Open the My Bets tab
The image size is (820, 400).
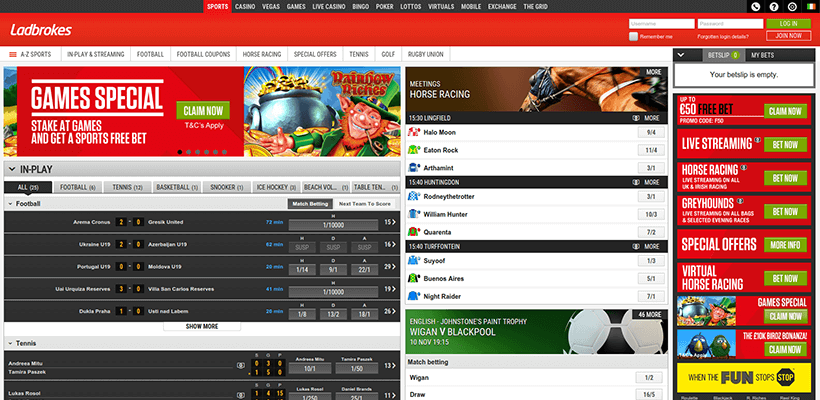click(x=763, y=54)
